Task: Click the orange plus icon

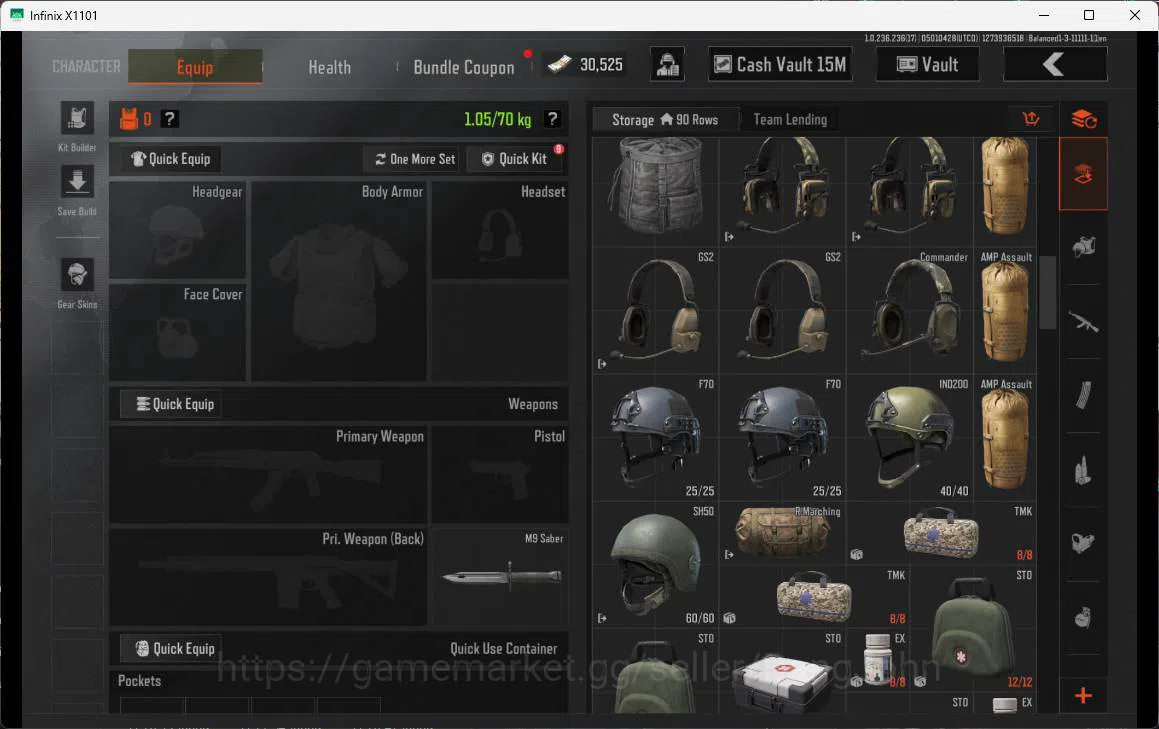Action: (x=1084, y=696)
